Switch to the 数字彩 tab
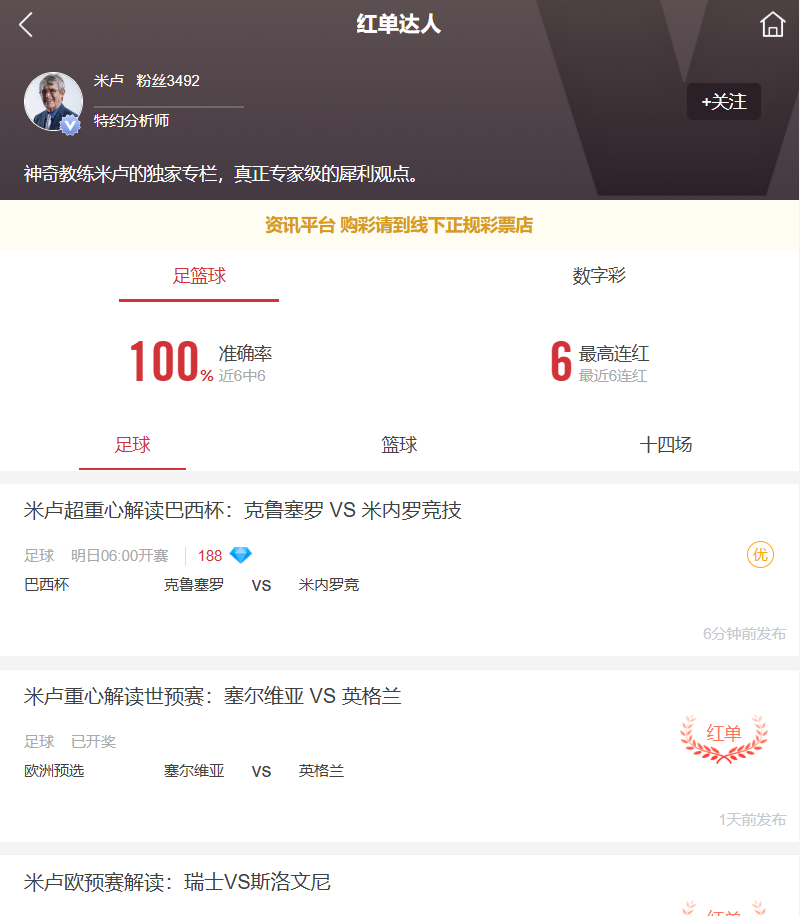 click(599, 276)
